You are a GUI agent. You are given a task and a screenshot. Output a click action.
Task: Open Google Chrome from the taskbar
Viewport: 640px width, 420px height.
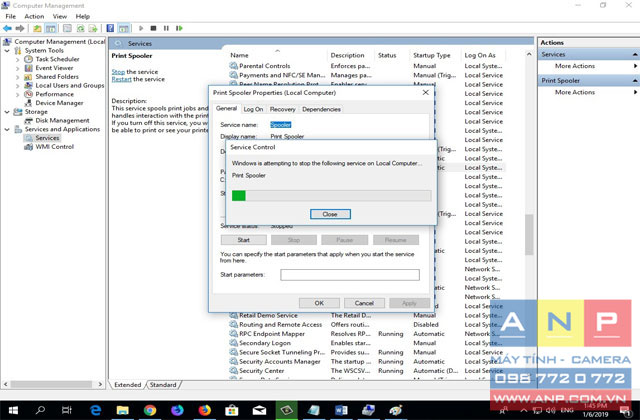click(x=149, y=410)
